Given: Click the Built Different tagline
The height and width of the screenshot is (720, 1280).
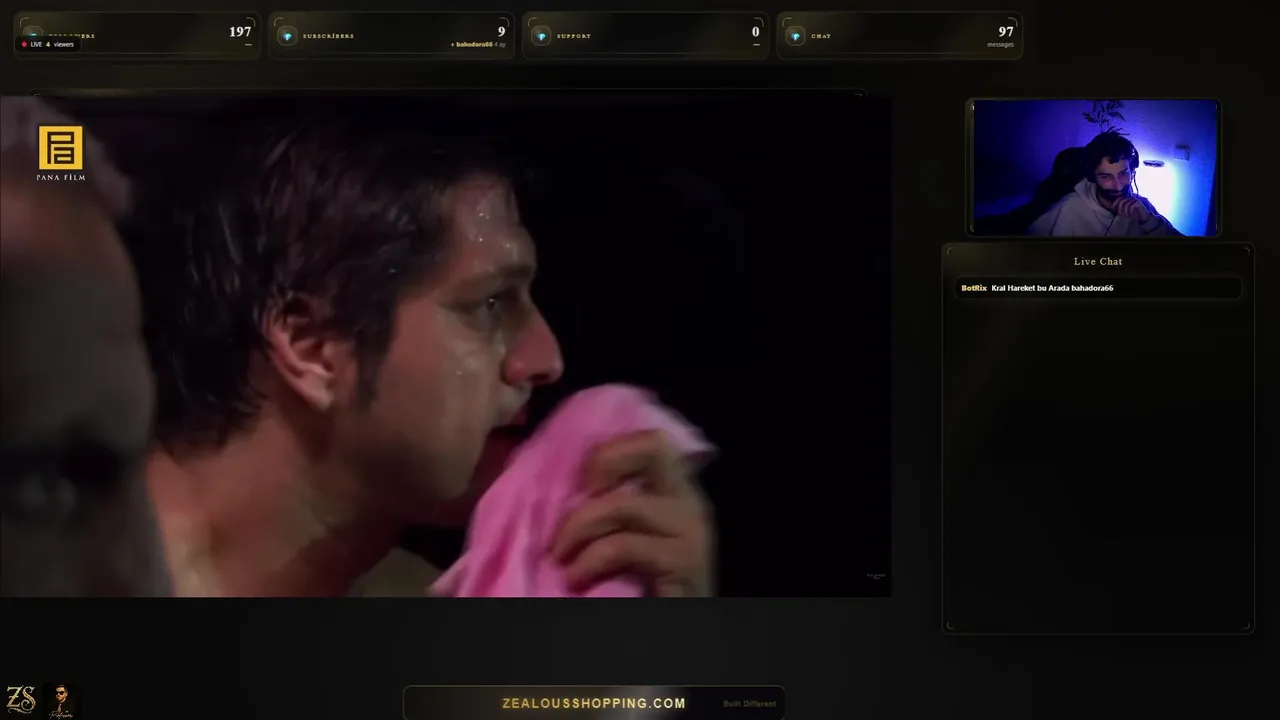Looking at the screenshot, I should 750,704.
